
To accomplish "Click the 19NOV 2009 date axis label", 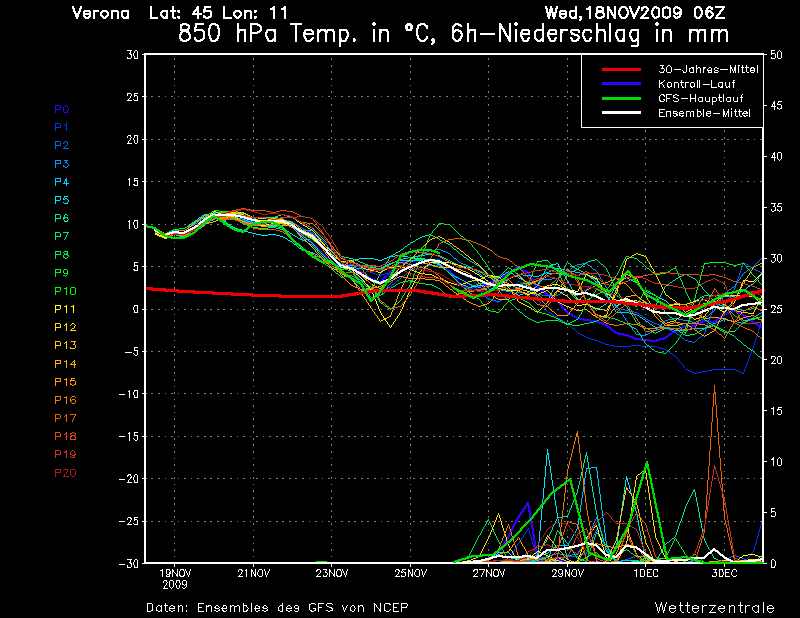I will [x=175, y=577].
